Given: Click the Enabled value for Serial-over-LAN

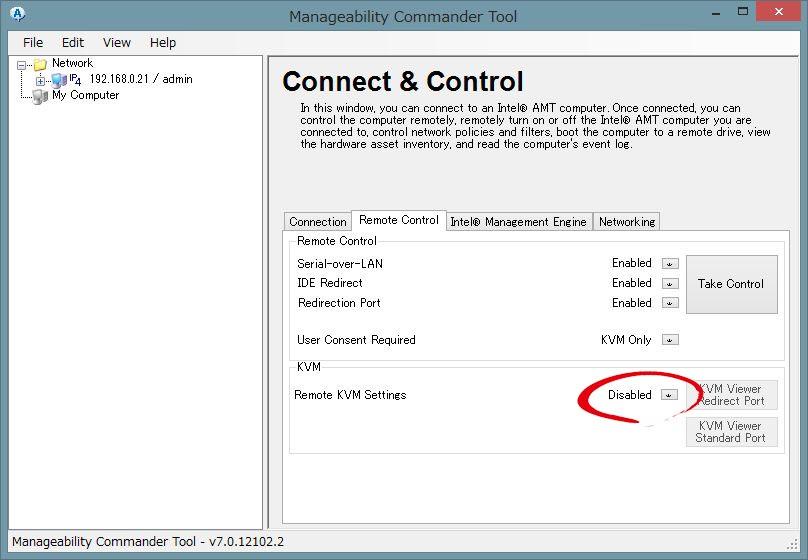Looking at the screenshot, I should point(632,263).
